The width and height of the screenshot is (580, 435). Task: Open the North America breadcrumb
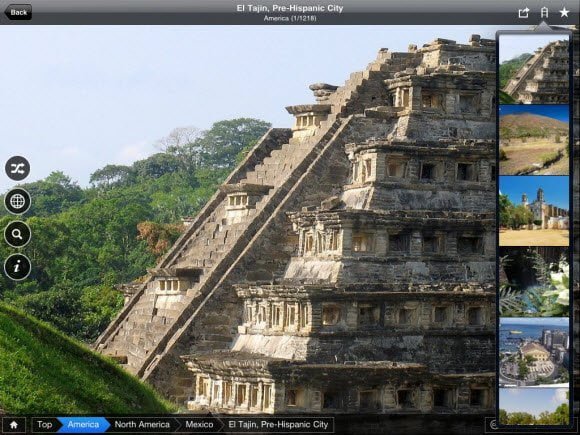click(x=142, y=425)
